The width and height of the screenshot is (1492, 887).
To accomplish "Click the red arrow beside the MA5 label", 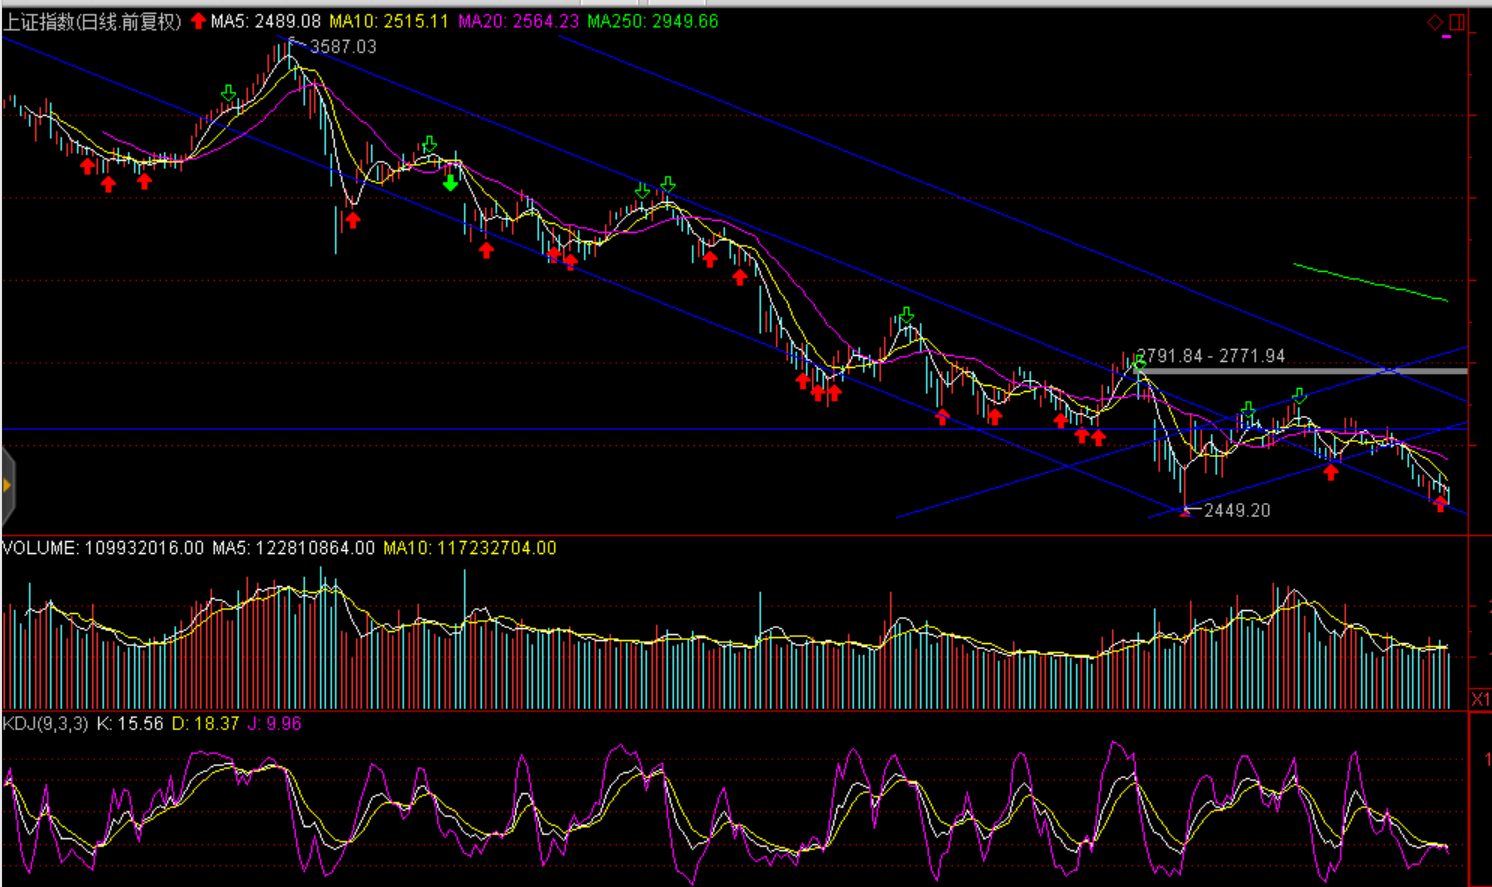I will pos(198,21).
